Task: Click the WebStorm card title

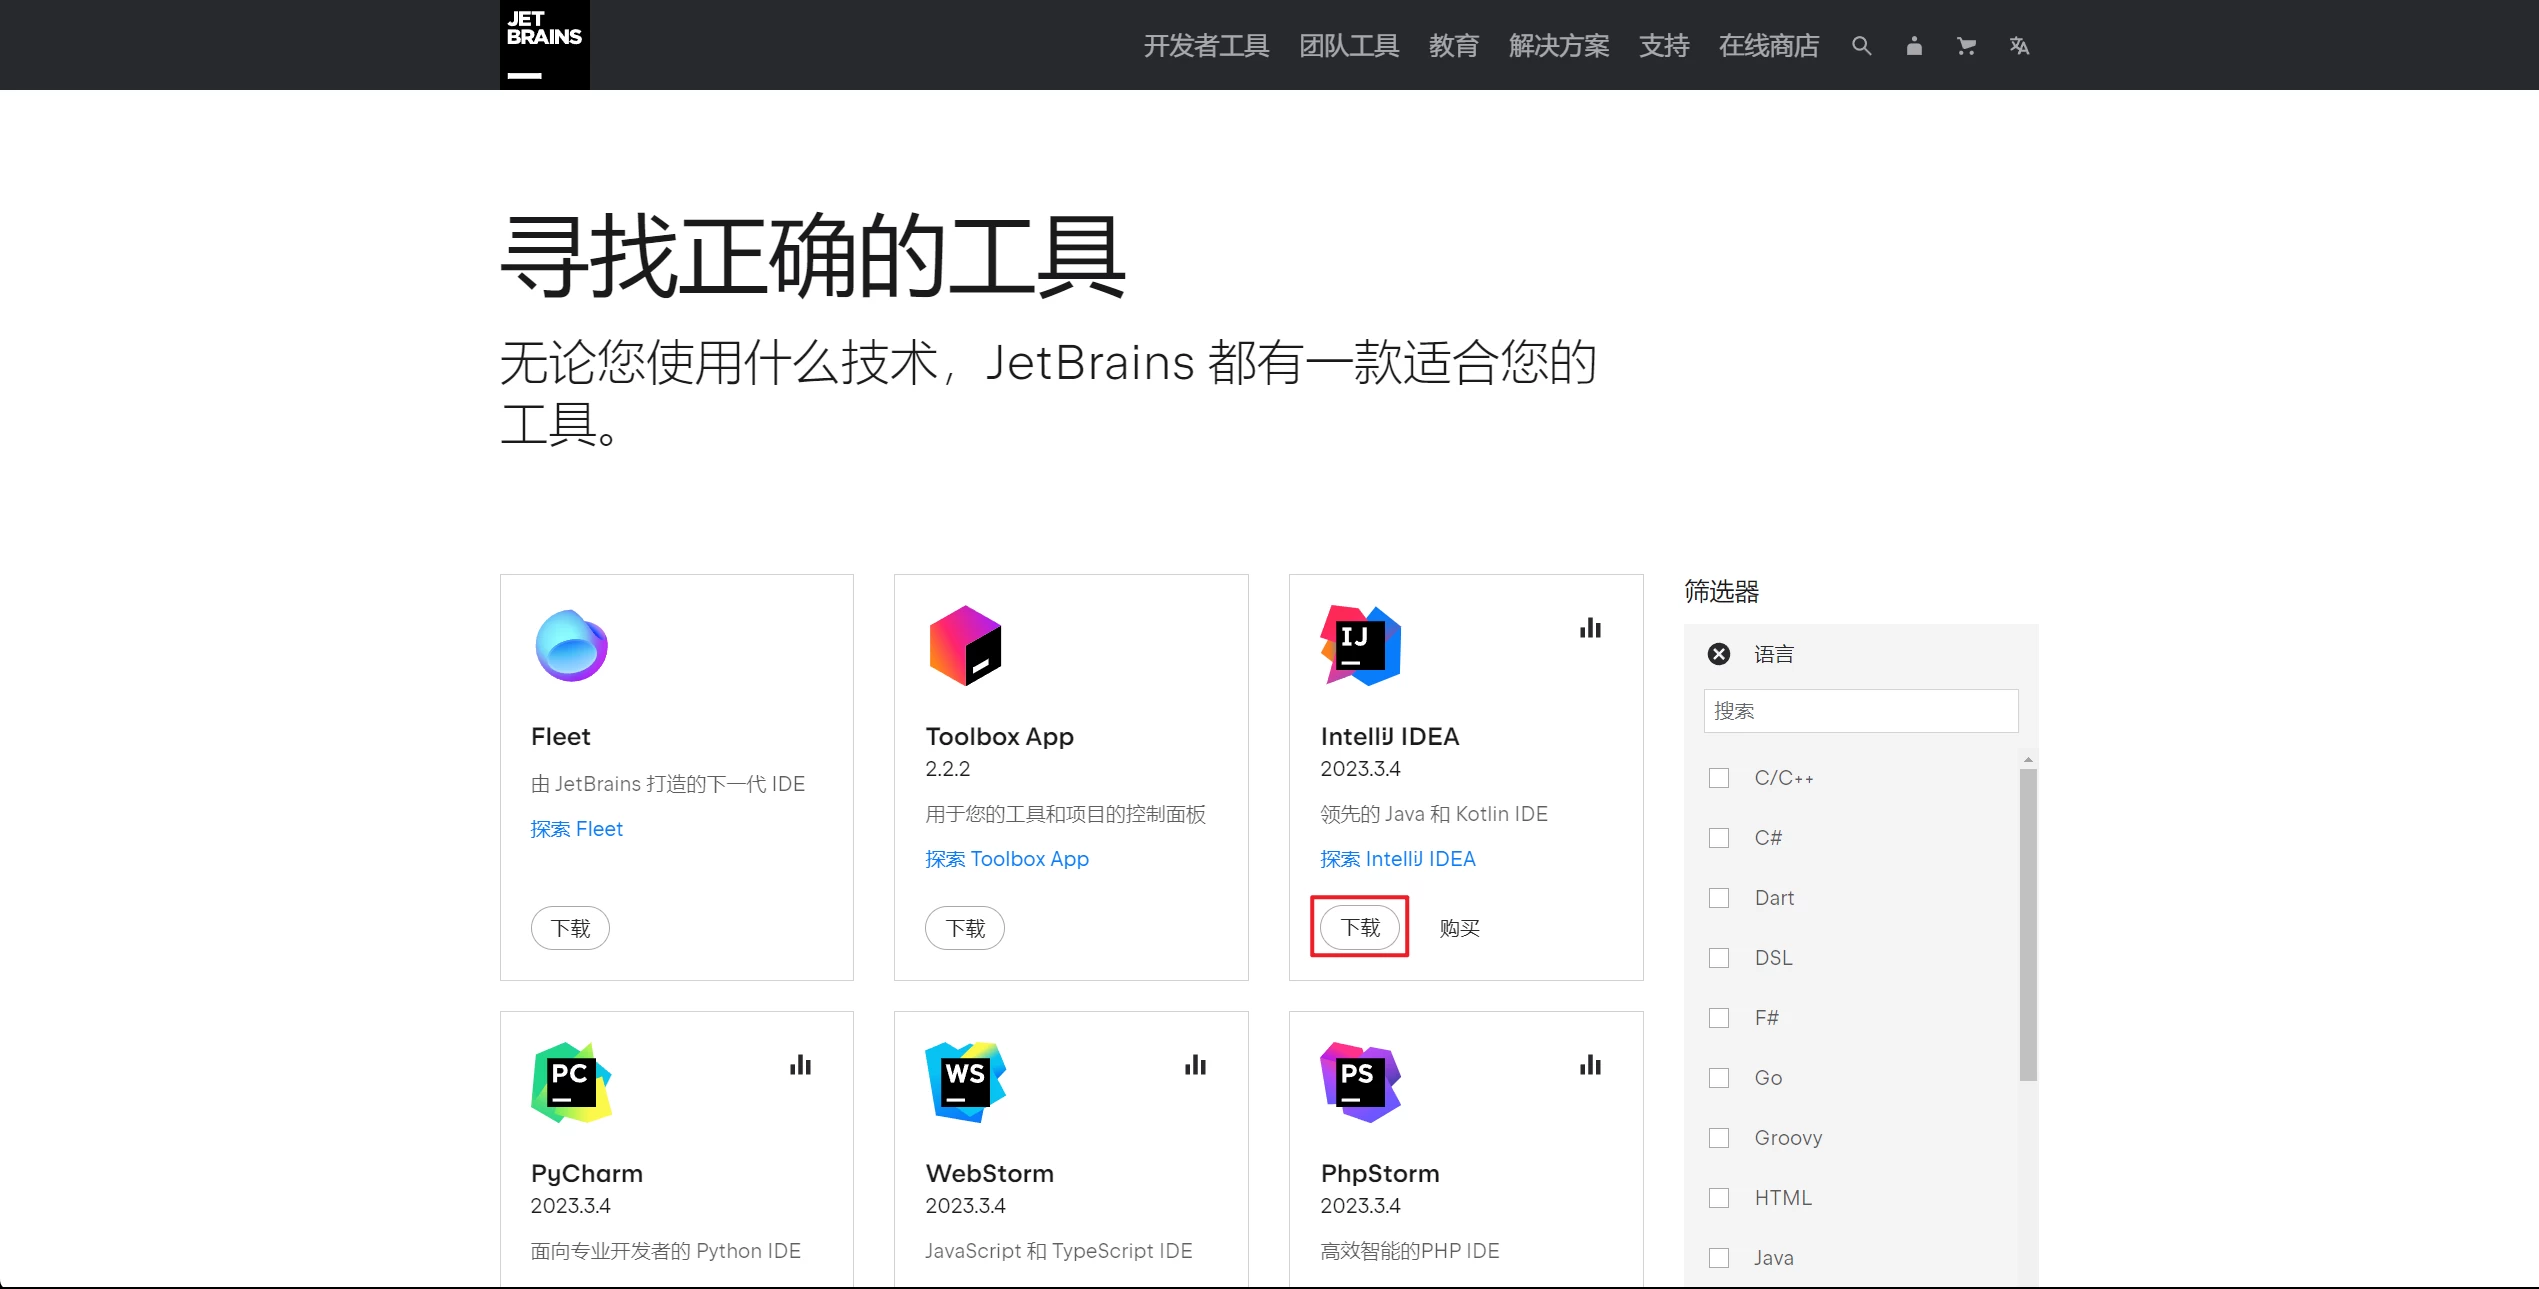Action: pyautogui.click(x=990, y=1174)
